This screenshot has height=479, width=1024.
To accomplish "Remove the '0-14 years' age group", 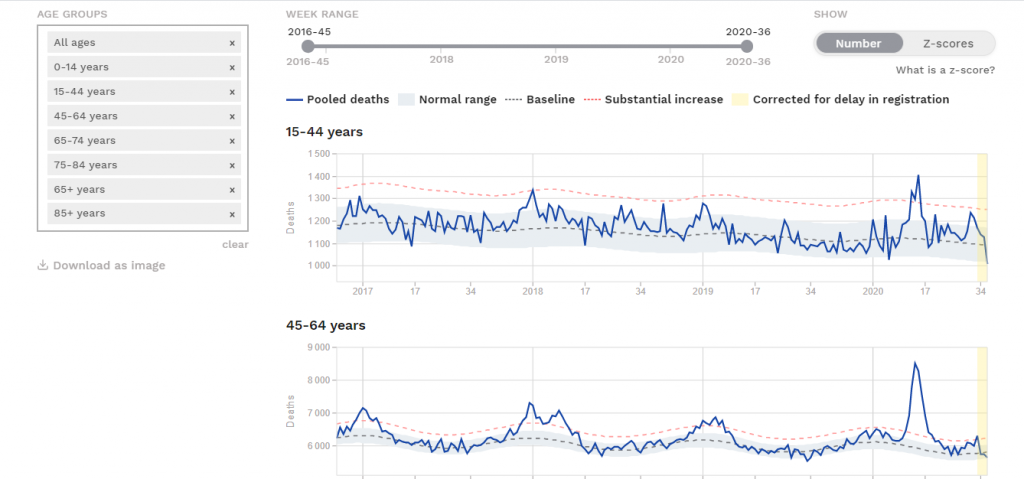I will 232,67.
